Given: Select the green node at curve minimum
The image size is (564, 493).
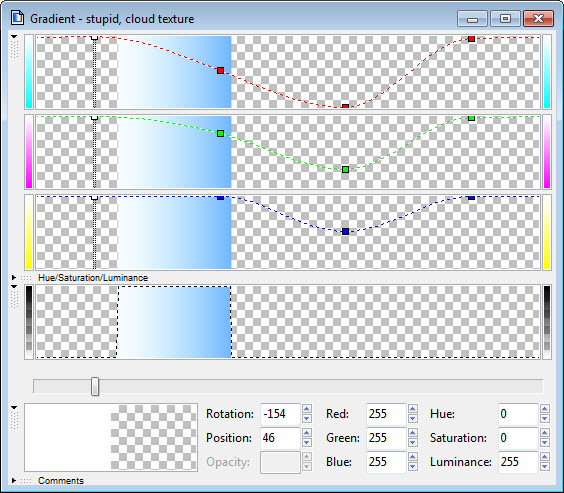Looking at the screenshot, I should pos(345,169).
